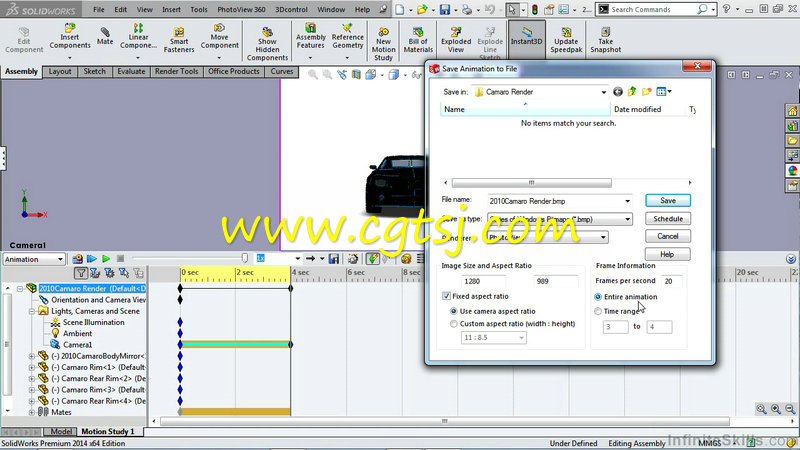800x450 pixels.
Task: Click Take Snapshot icon
Action: (606, 40)
